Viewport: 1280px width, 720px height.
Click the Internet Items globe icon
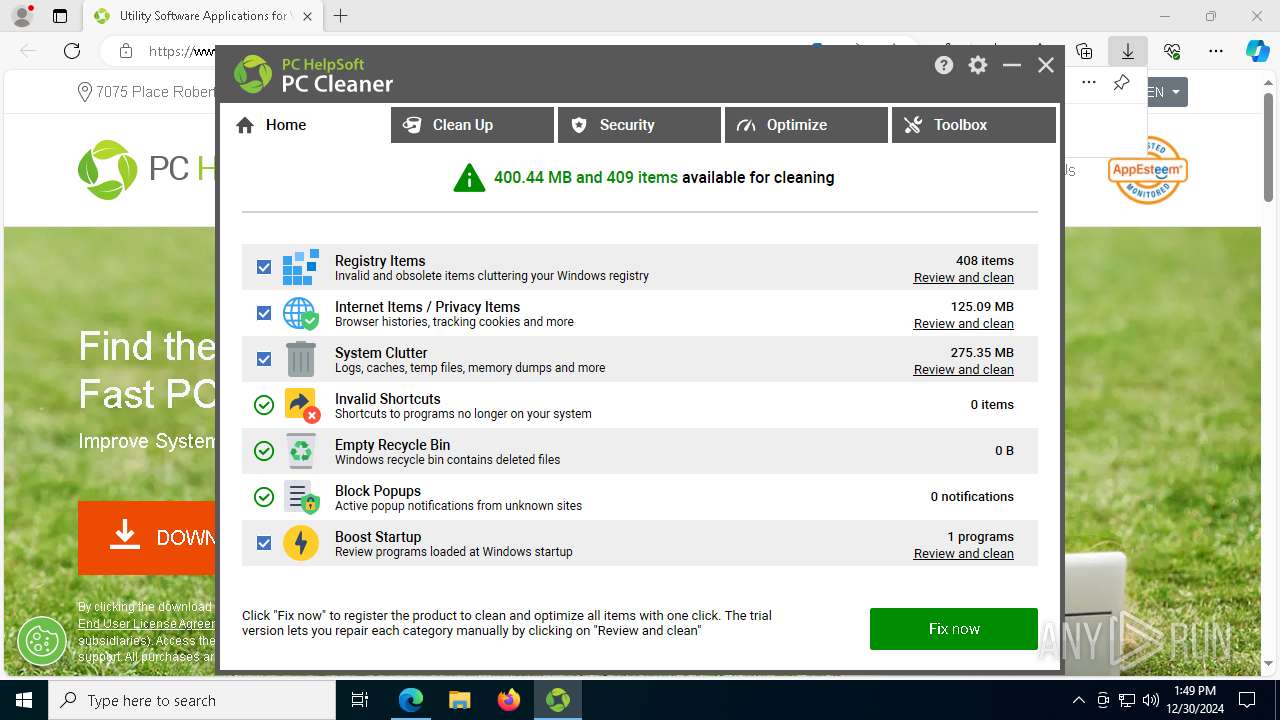tap(301, 313)
